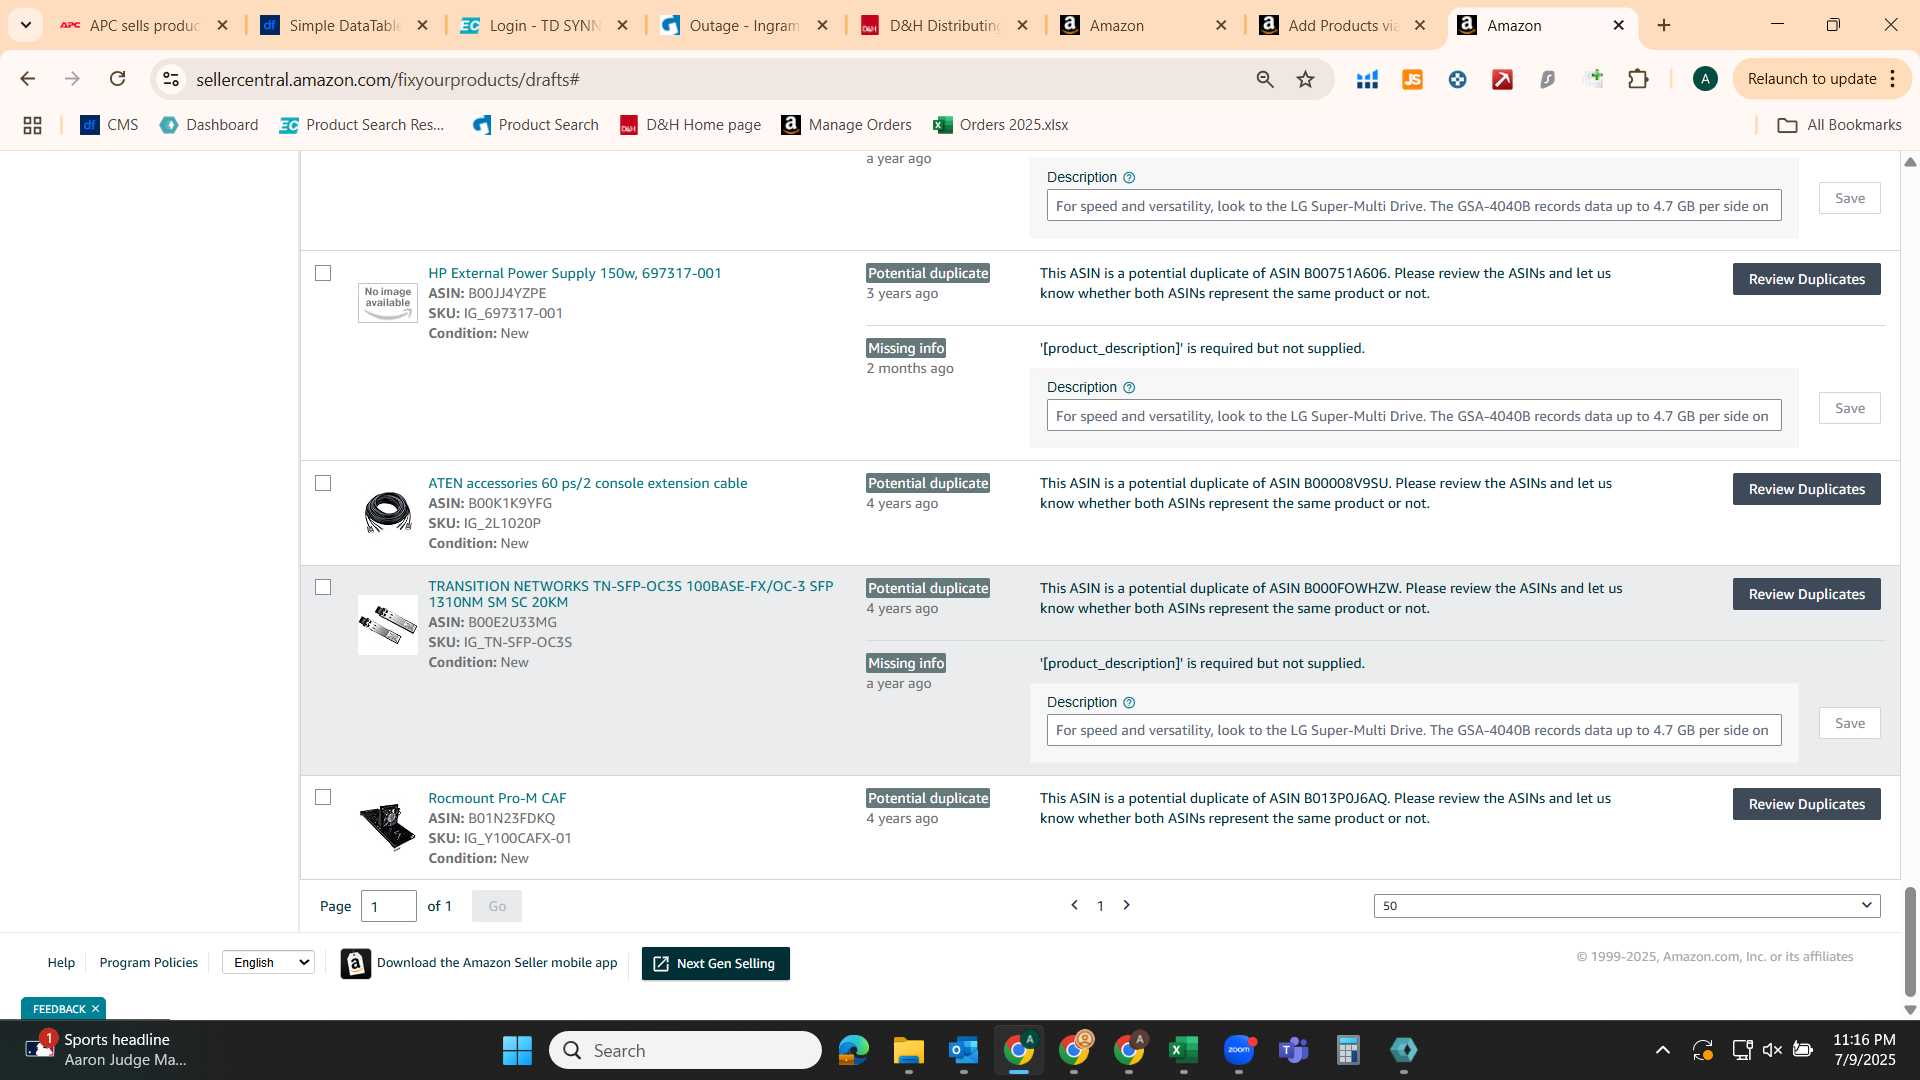Save description for HP External Power Supply

(x=1849, y=408)
